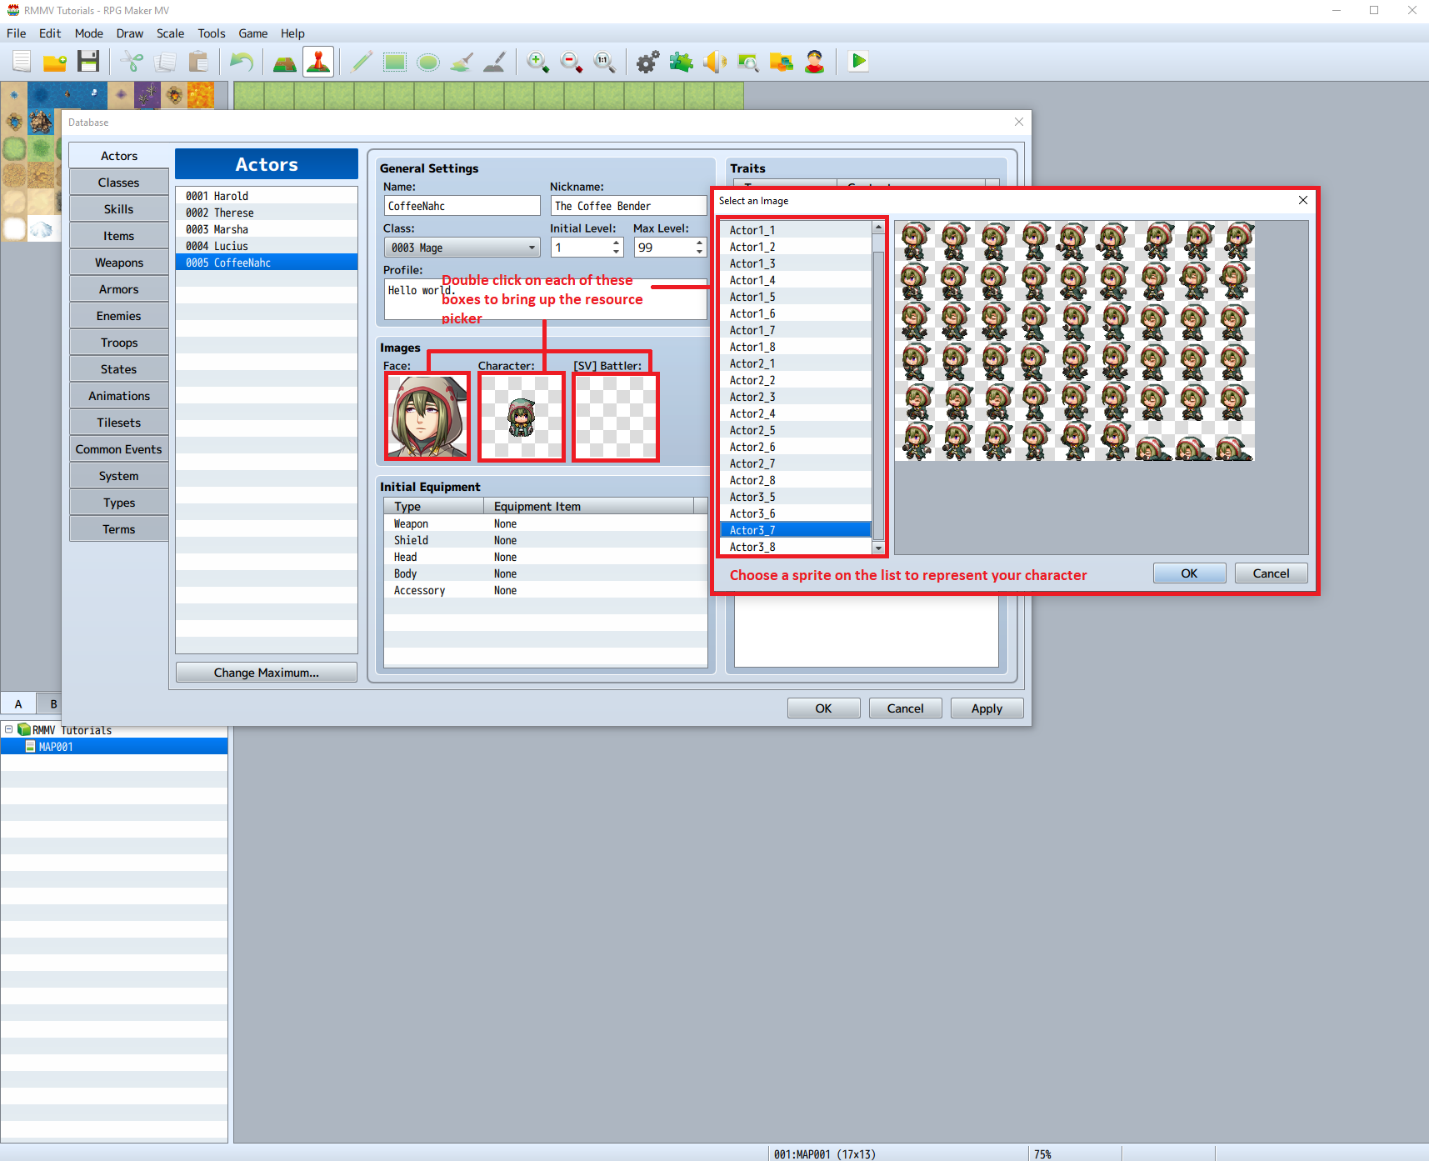Select MAP001 in the map tree
Viewport: 1429px width, 1161px height.
point(114,747)
